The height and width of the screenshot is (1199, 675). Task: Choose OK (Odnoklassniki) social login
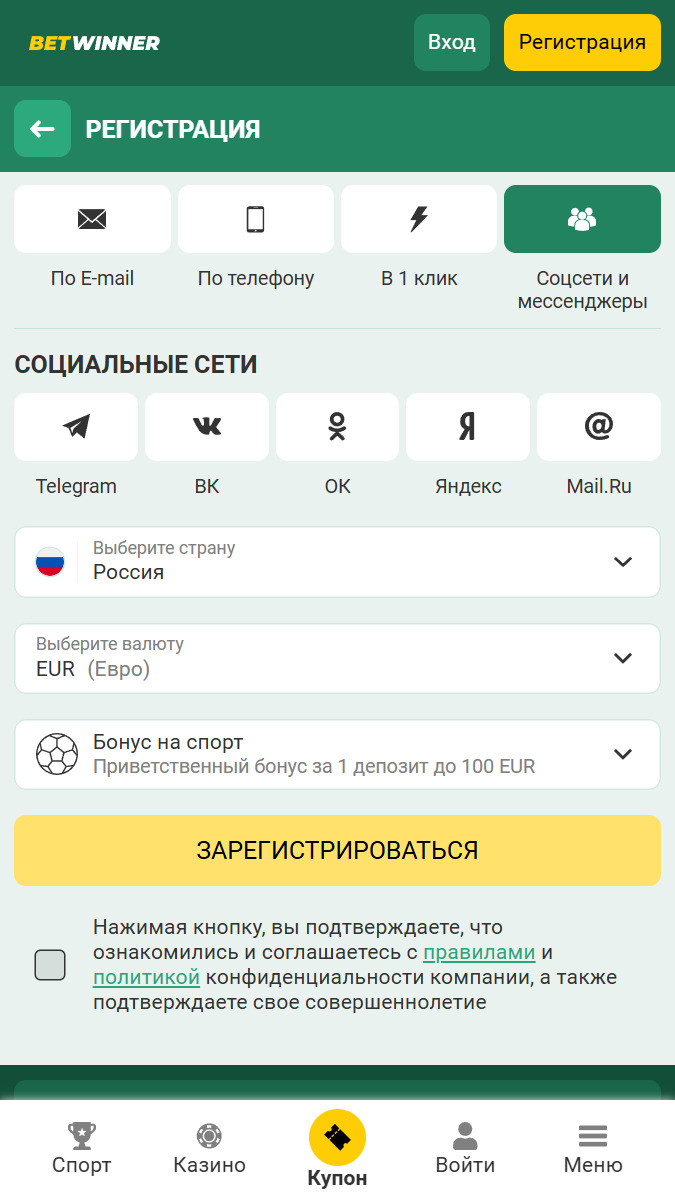coord(337,426)
